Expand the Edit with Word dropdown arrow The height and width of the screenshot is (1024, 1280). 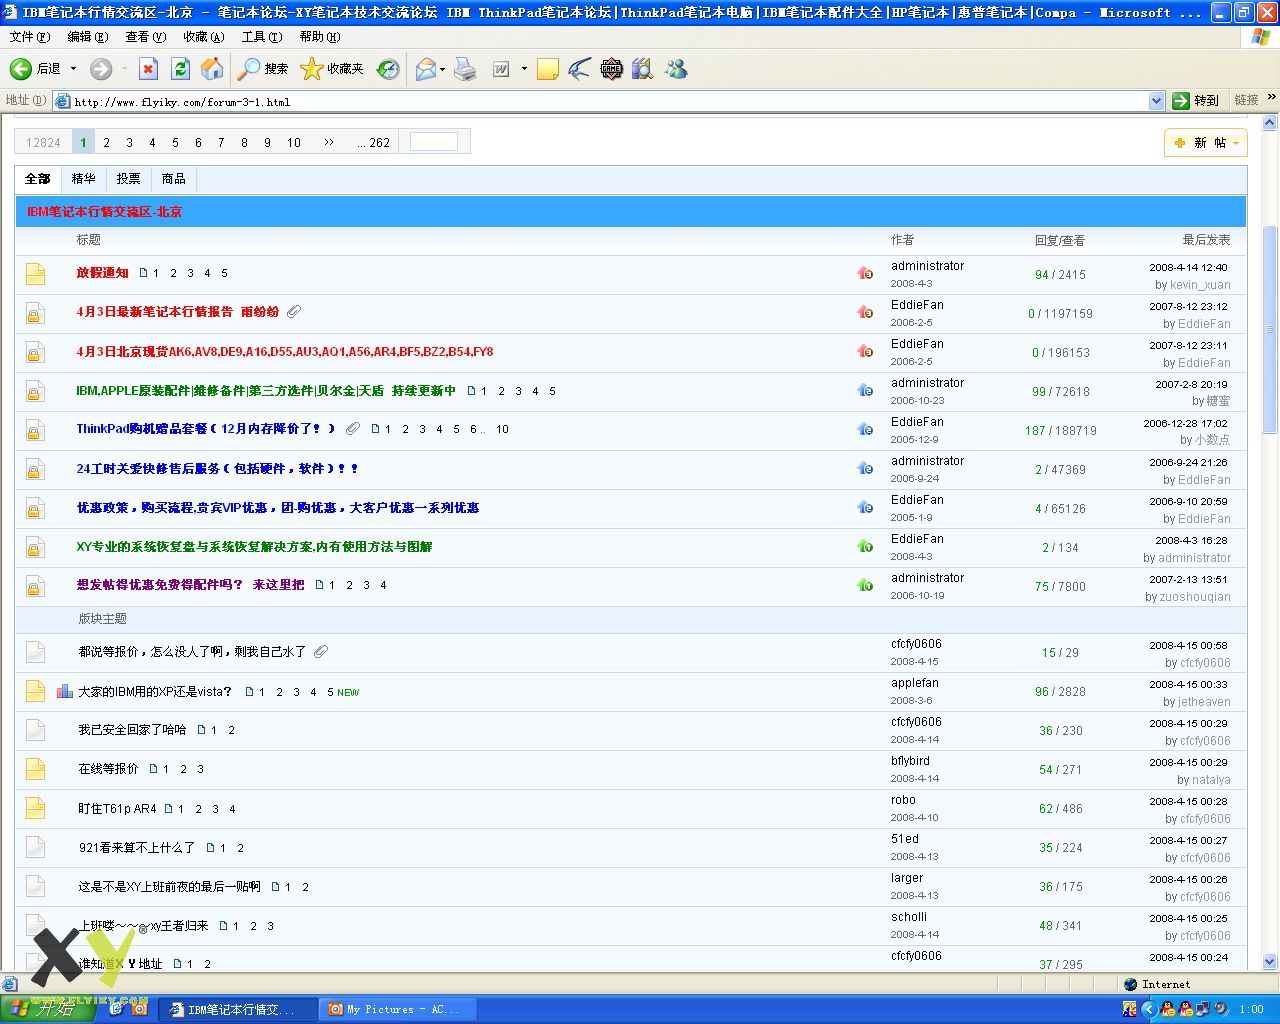click(524, 69)
